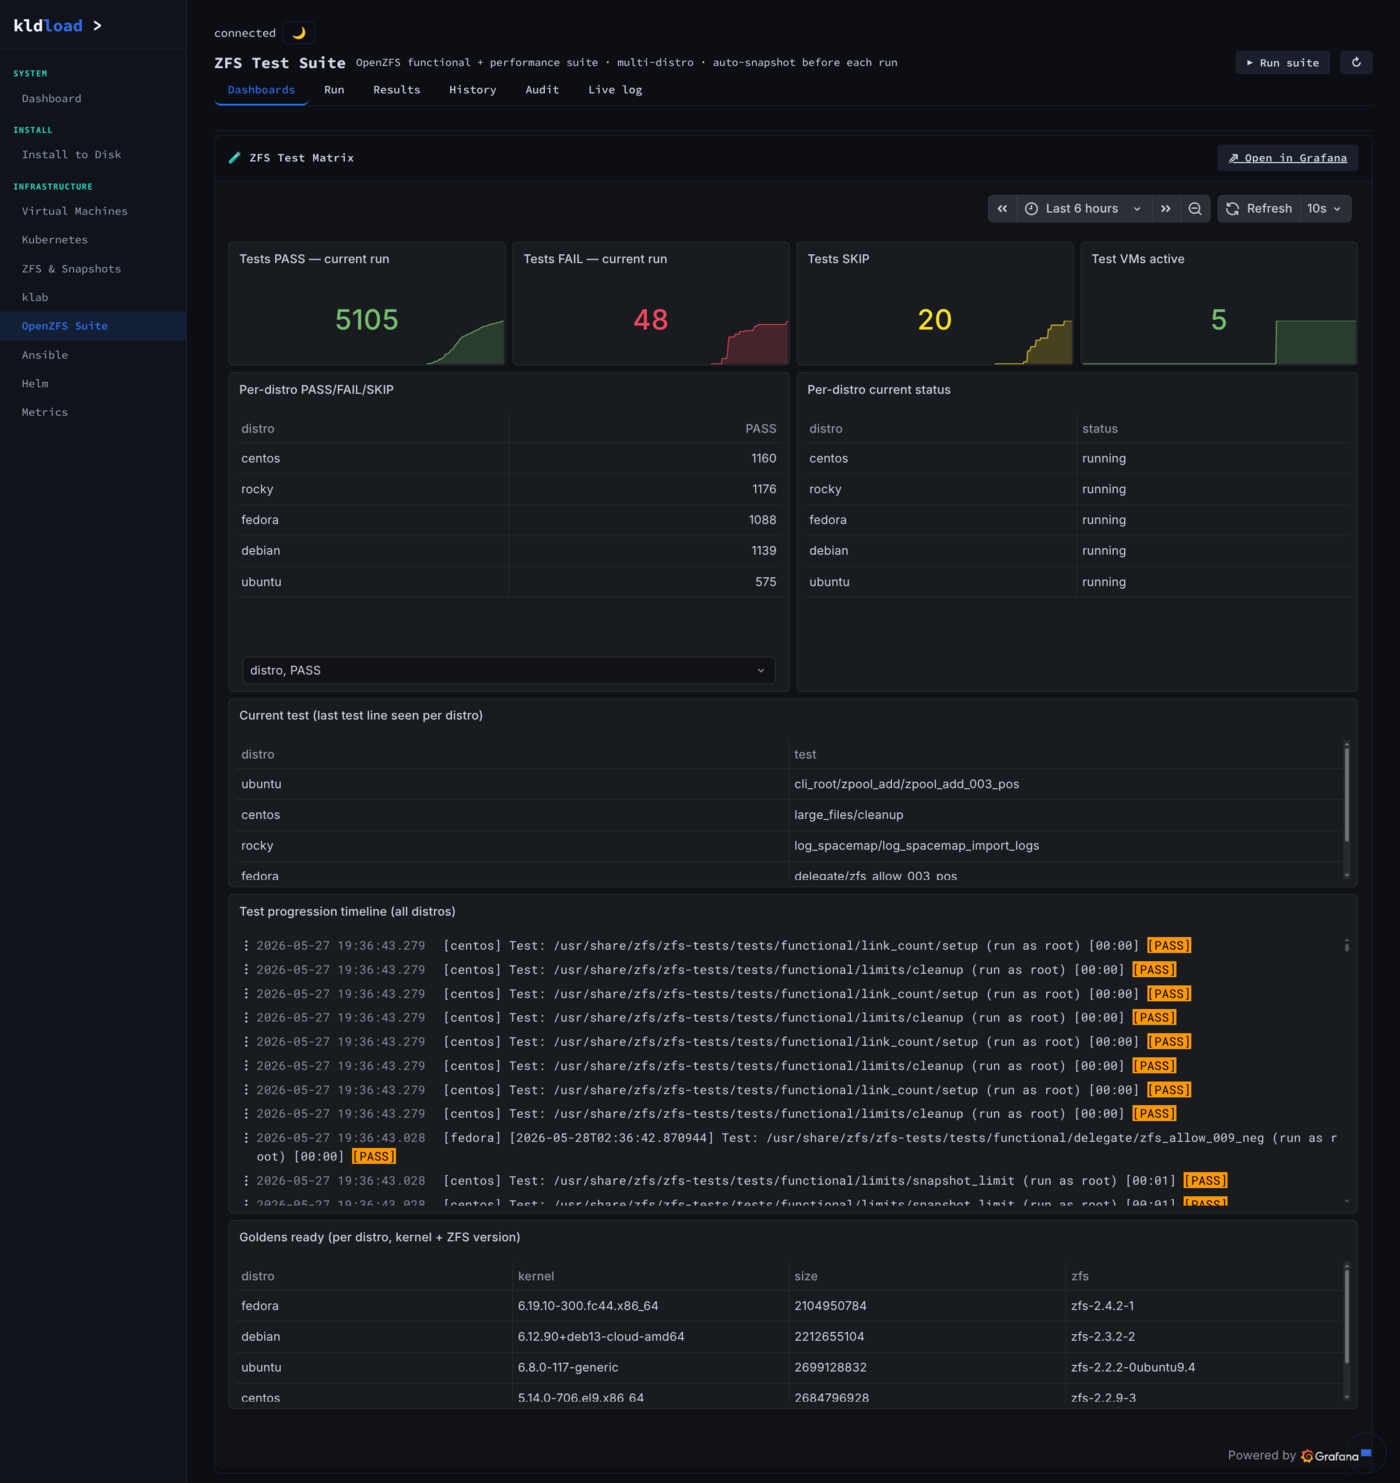
Task: Open Ansible sidebar item
Action: tap(93, 355)
